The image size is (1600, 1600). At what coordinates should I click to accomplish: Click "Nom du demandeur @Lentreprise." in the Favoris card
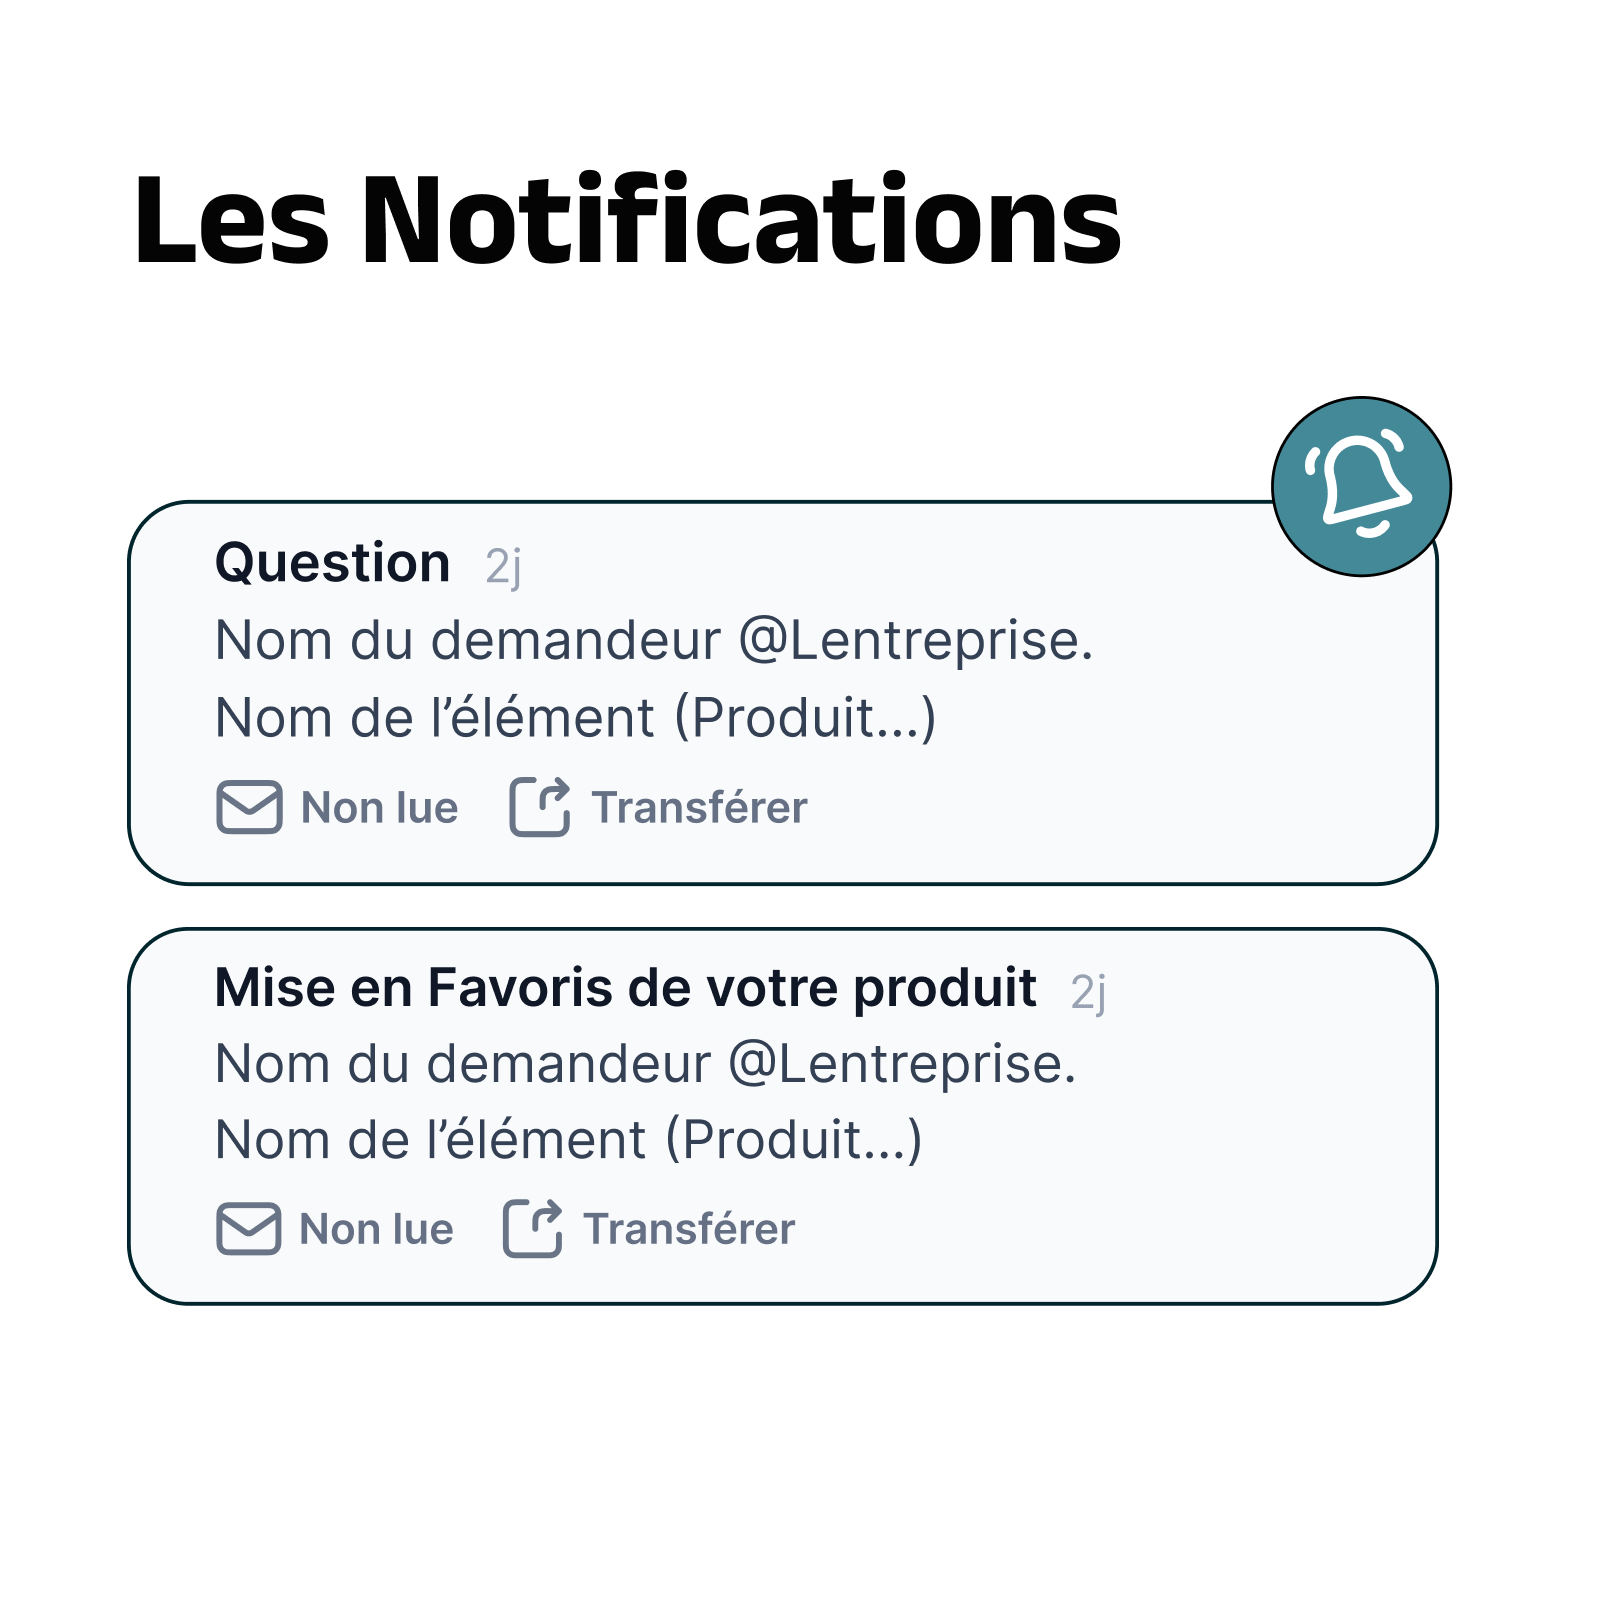point(645,1064)
